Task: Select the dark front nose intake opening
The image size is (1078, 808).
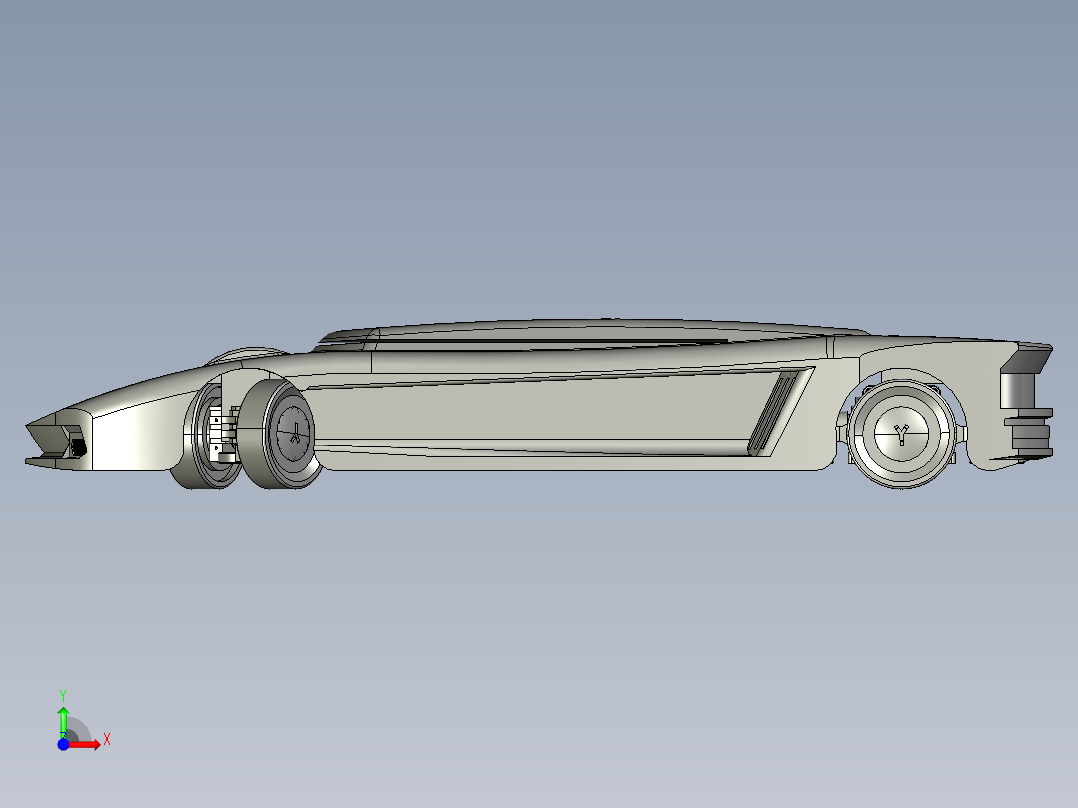Action: click(x=78, y=448)
